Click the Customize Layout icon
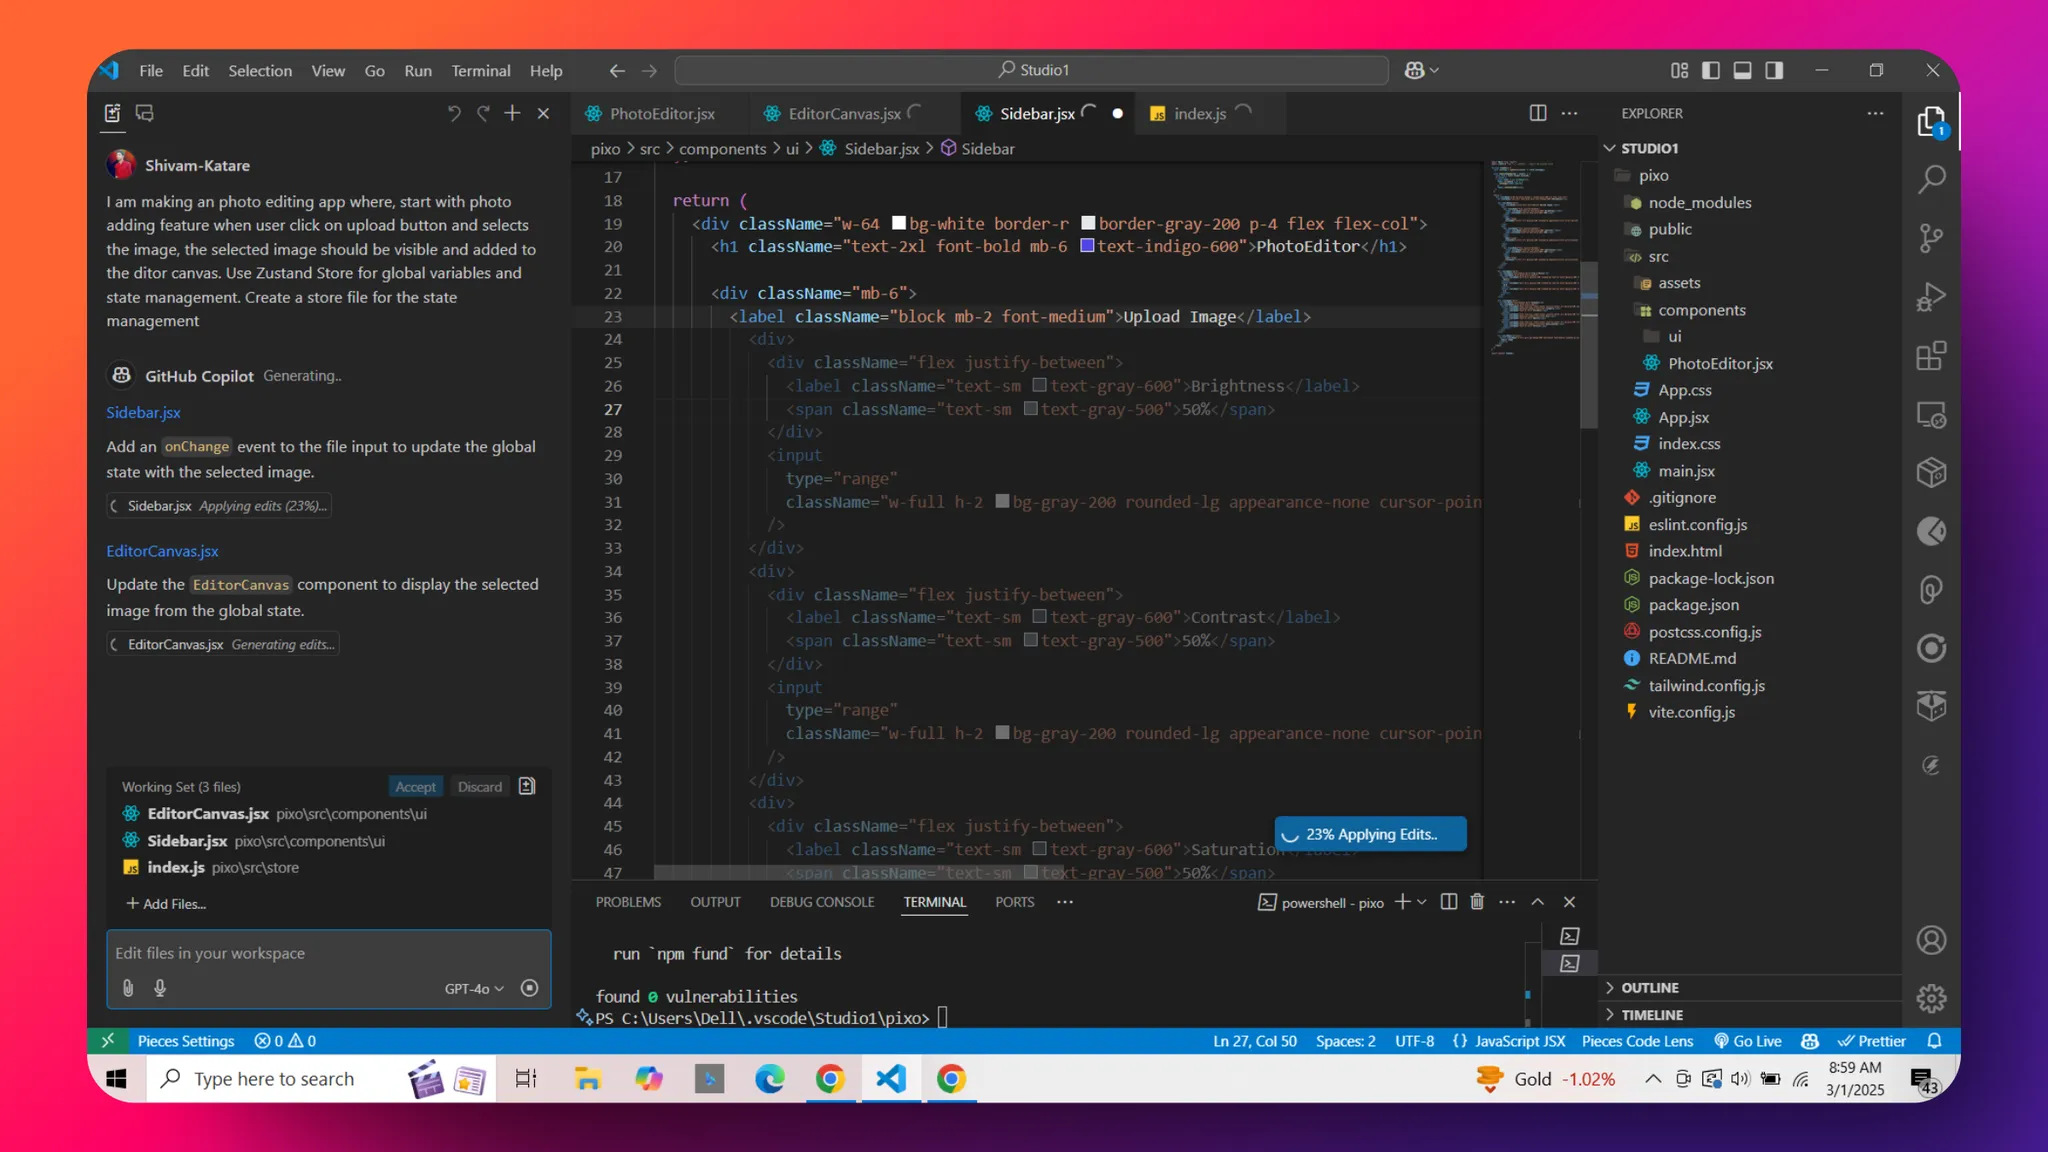Screen dimensions: 2048x1152 [1679, 70]
